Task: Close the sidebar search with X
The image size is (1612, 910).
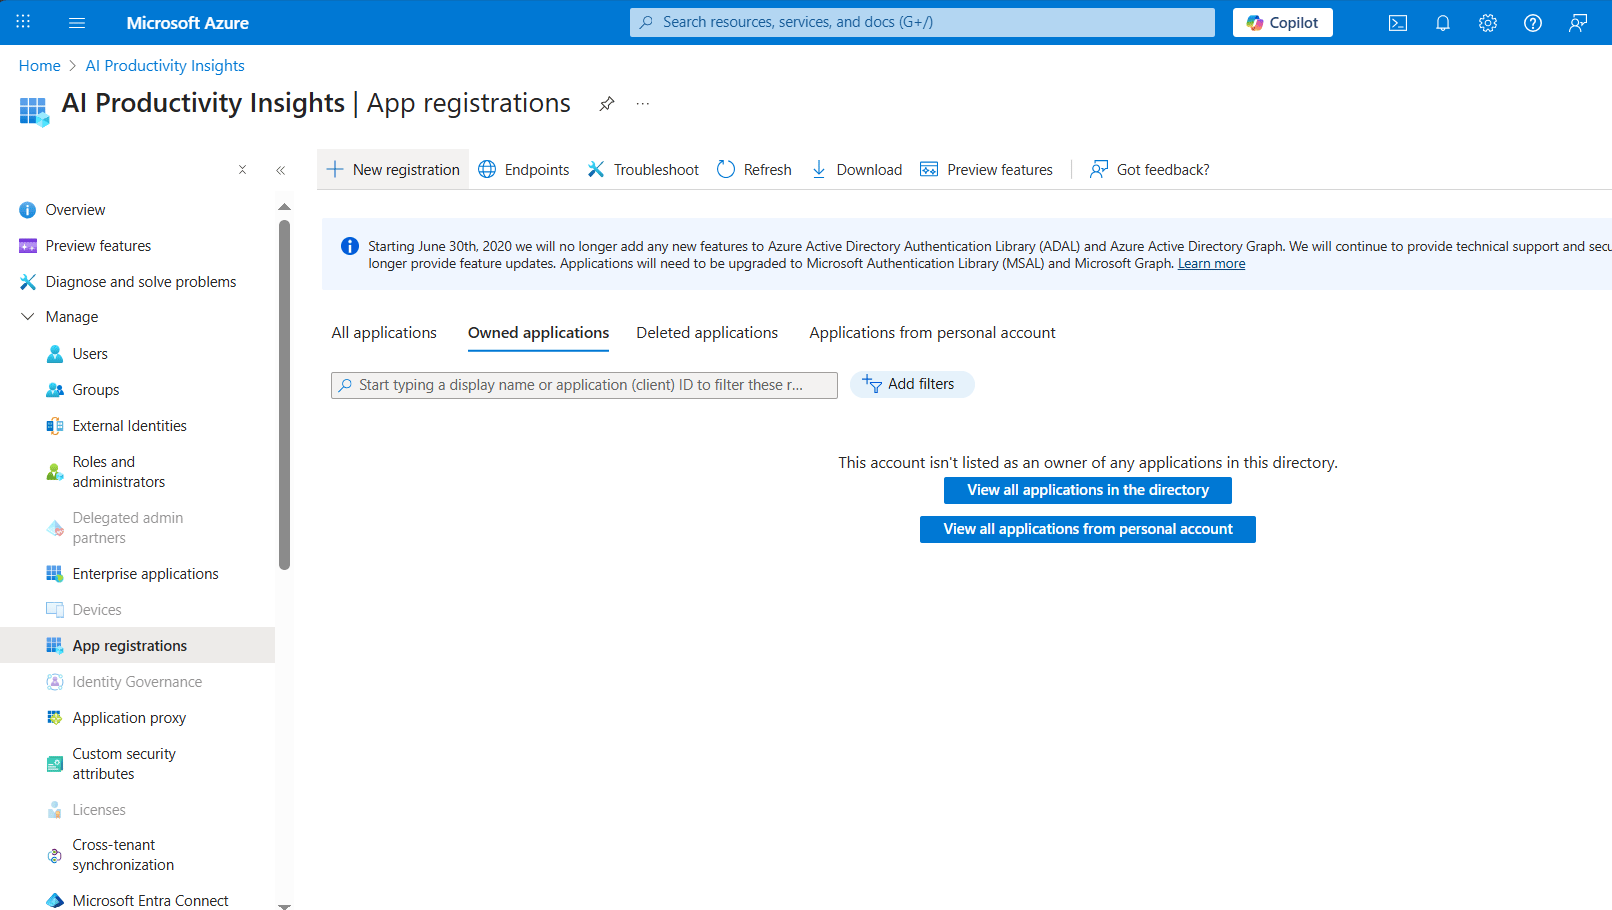Action: [x=242, y=170]
